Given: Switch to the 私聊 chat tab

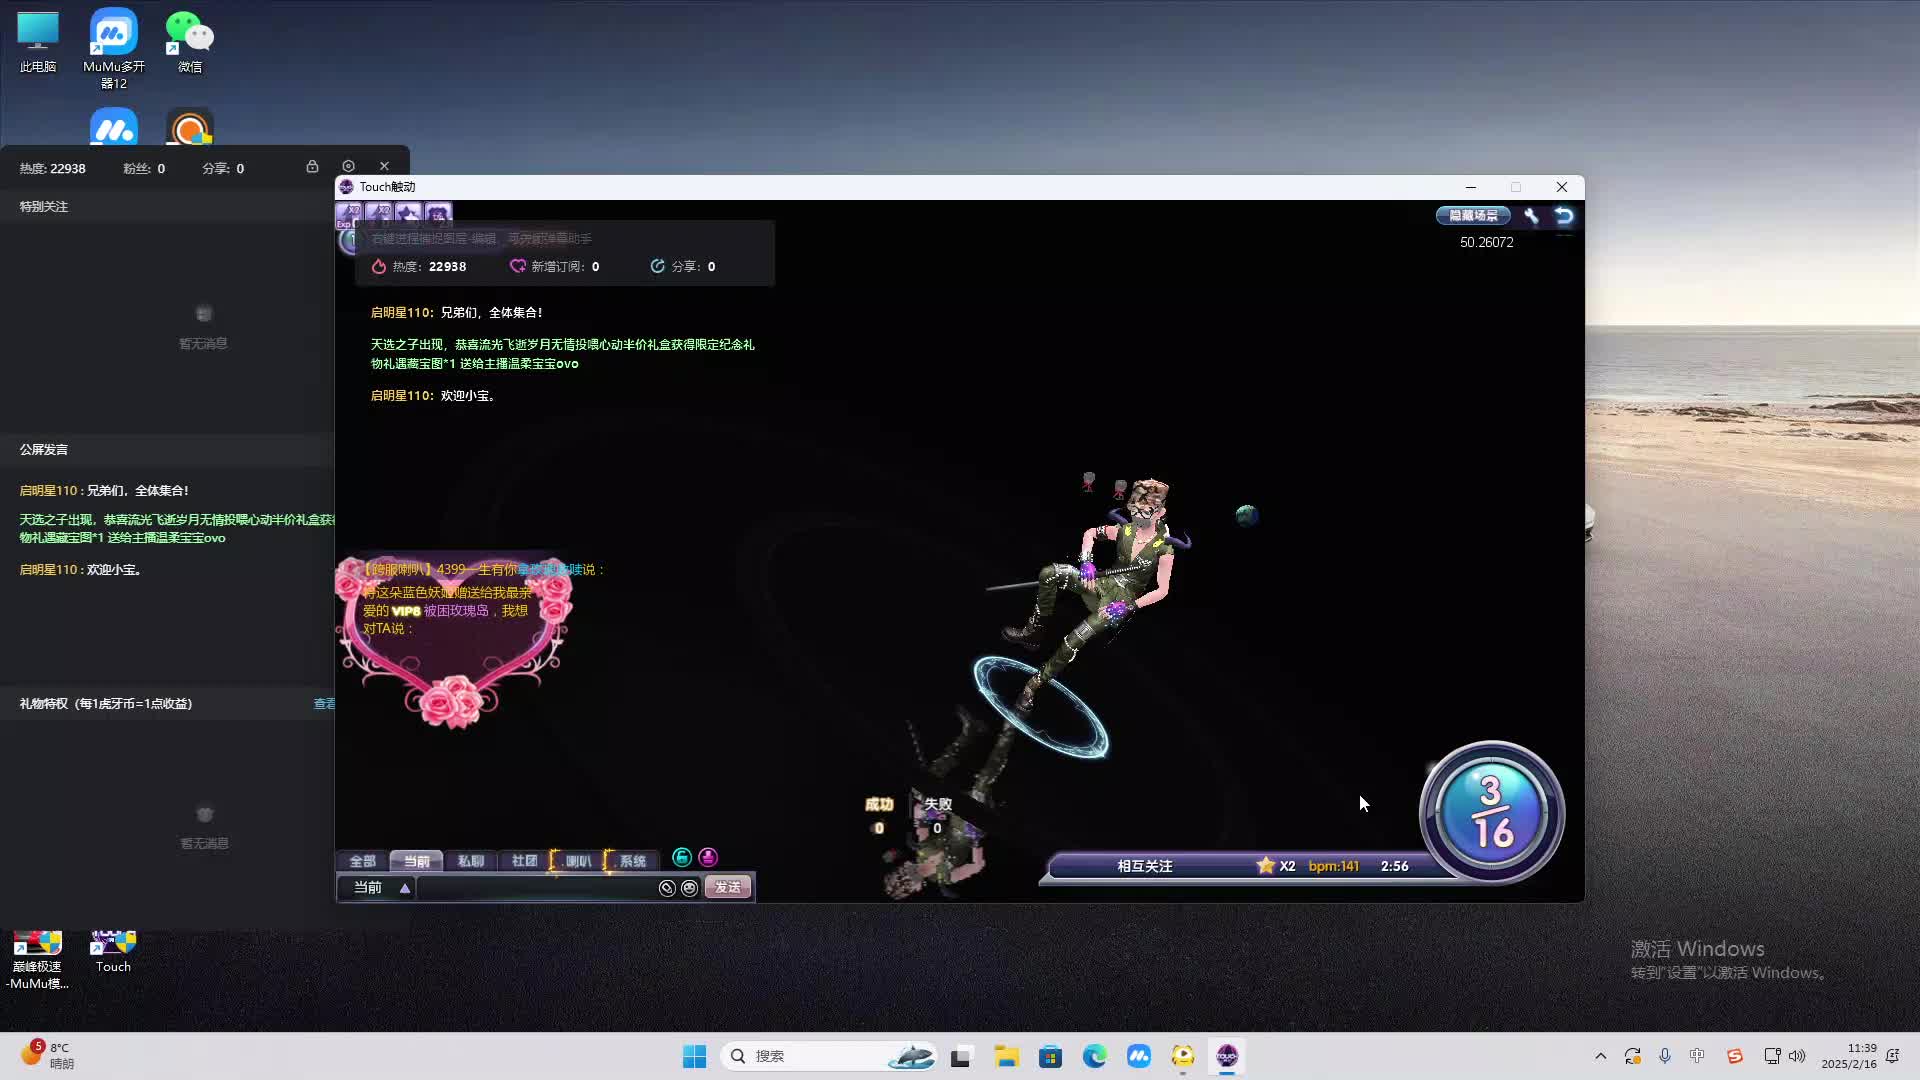Looking at the screenshot, I should (x=470, y=861).
